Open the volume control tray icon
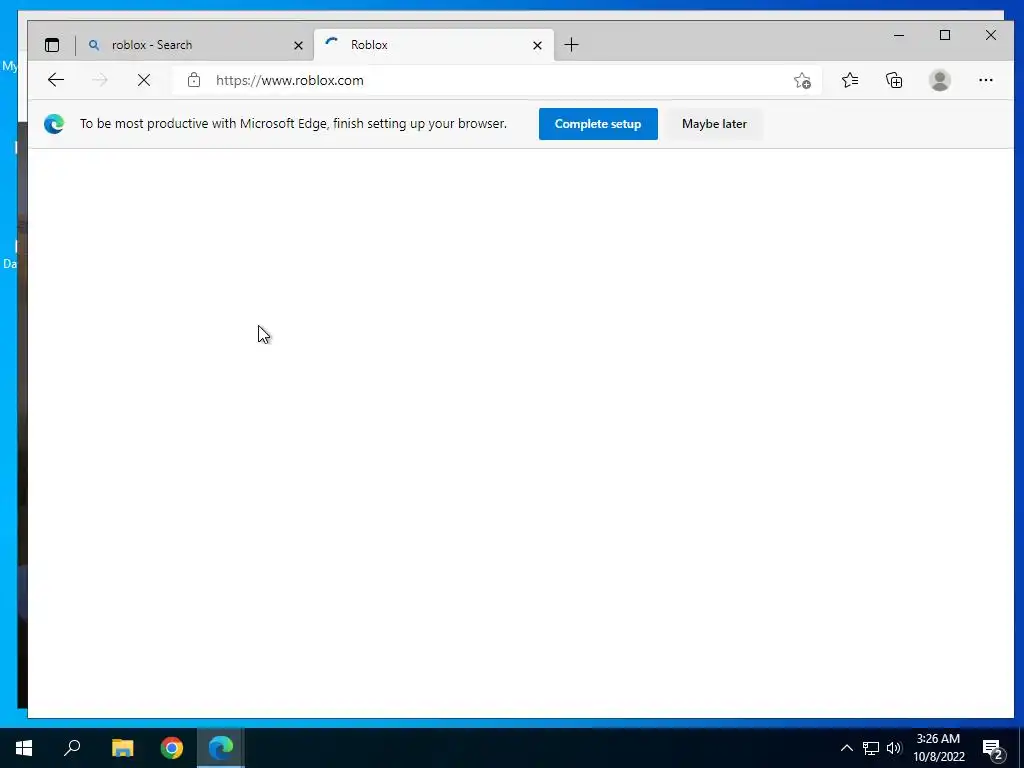Image resolution: width=1024 pixels, height=768 pixels. (894, 748)
